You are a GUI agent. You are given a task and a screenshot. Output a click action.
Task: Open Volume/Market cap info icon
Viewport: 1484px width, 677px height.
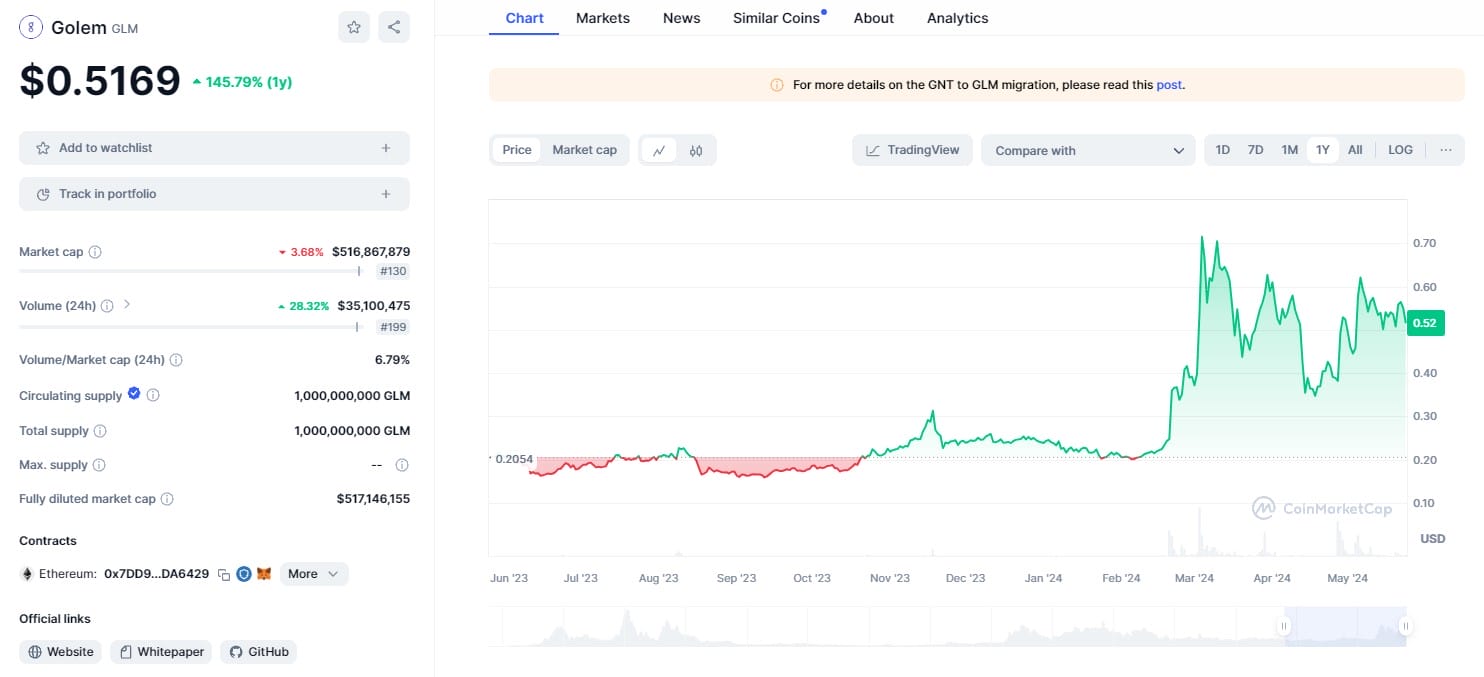click(x=176, y=360)
